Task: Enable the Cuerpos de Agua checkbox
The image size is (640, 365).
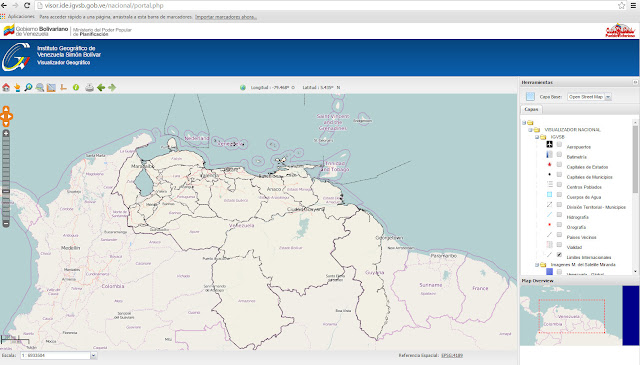Action: pos(559,194)
